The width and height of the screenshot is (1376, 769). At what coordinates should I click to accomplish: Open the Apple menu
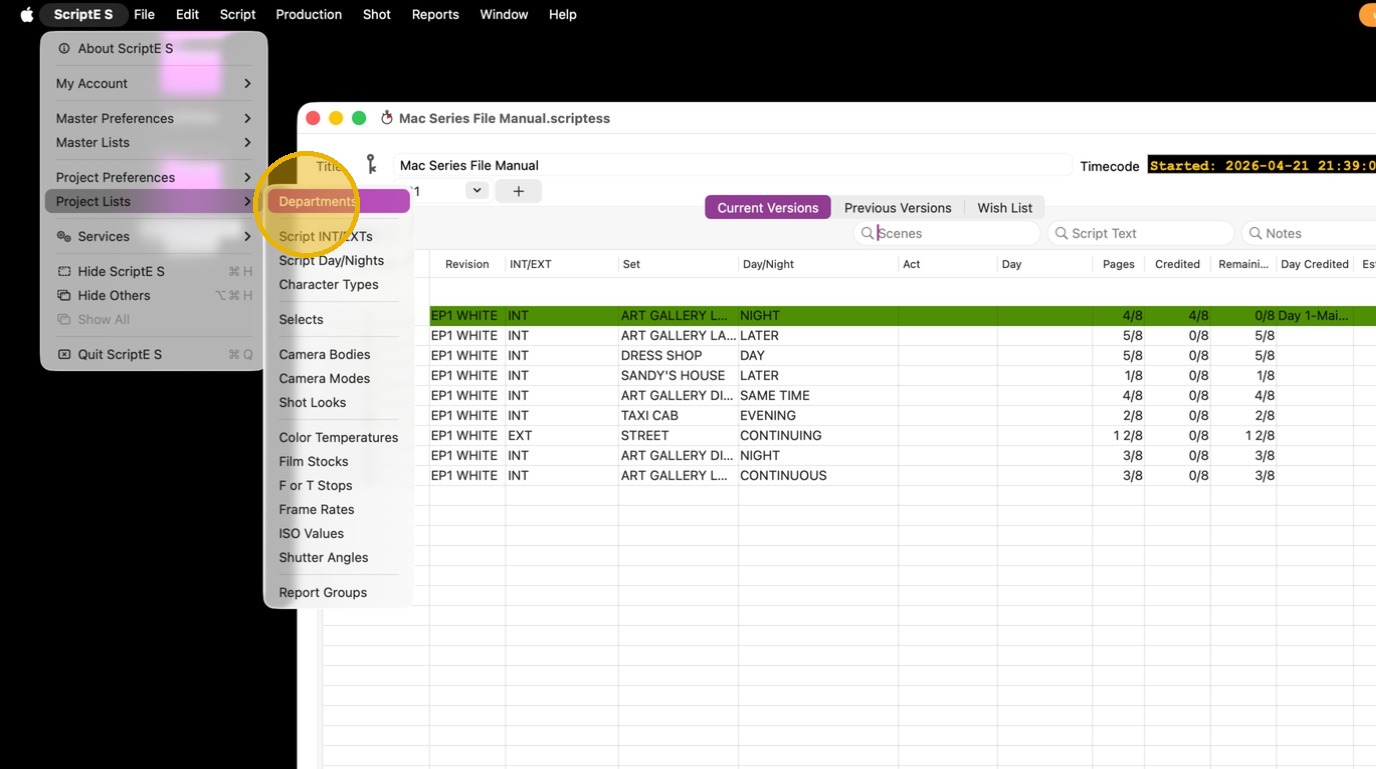point(27,14)
